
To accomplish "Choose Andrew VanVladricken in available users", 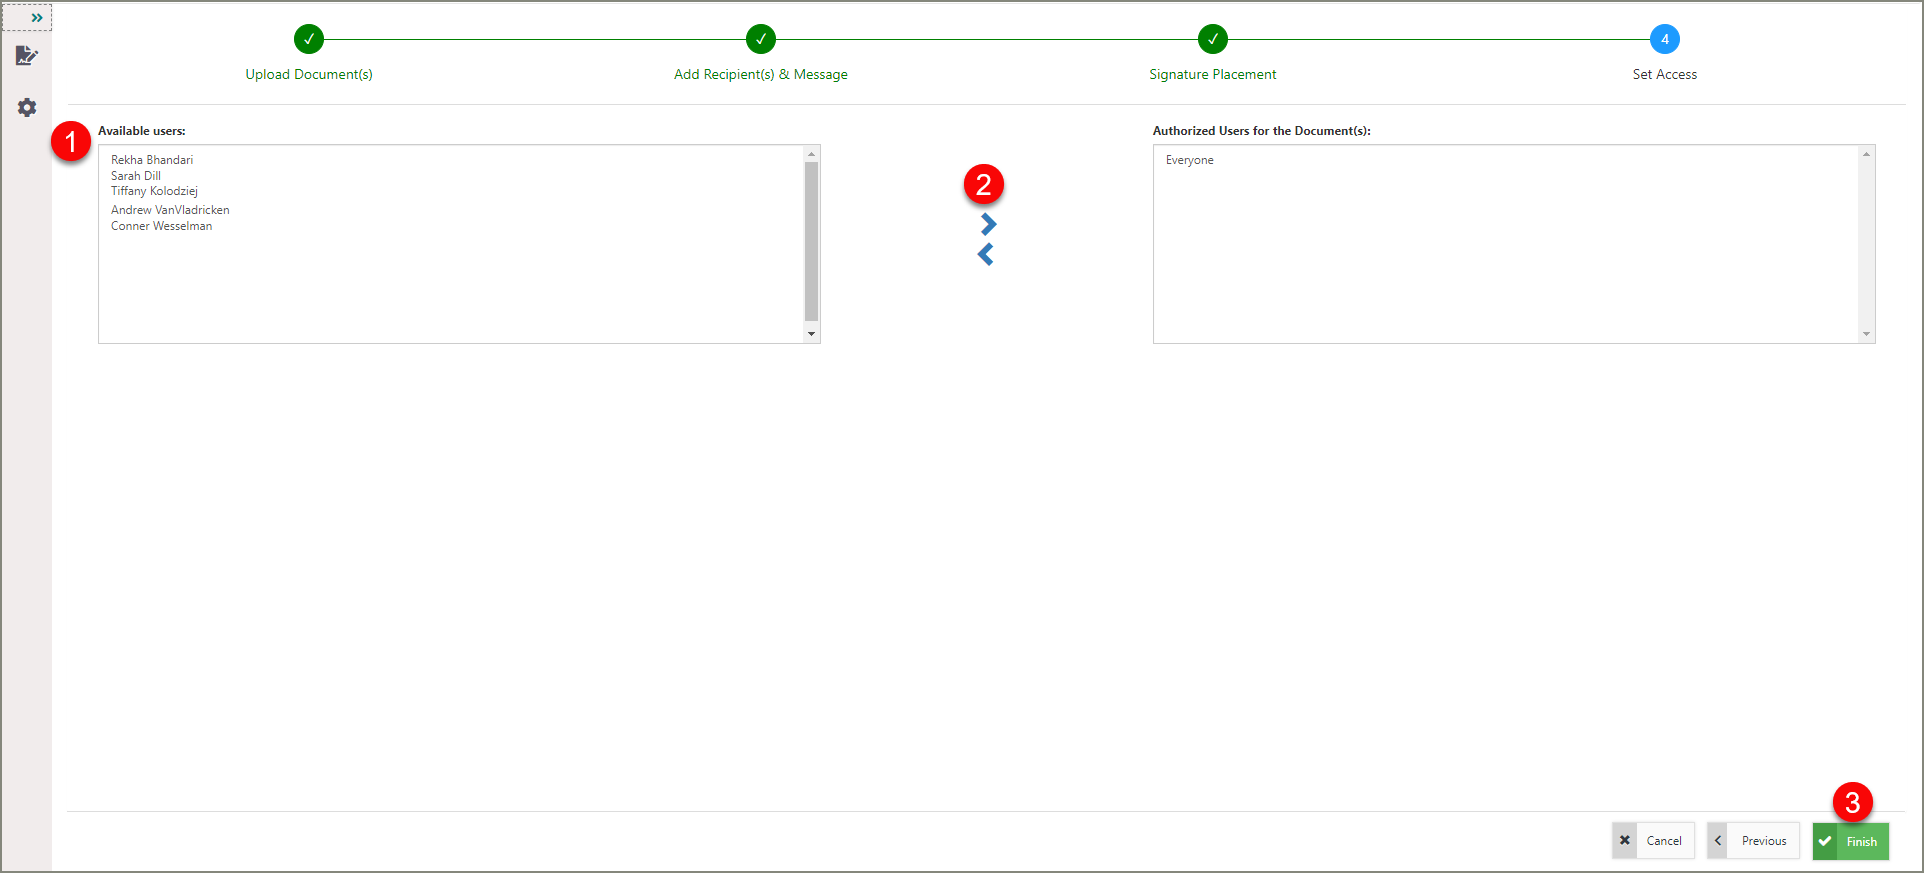I will (170, 210).
